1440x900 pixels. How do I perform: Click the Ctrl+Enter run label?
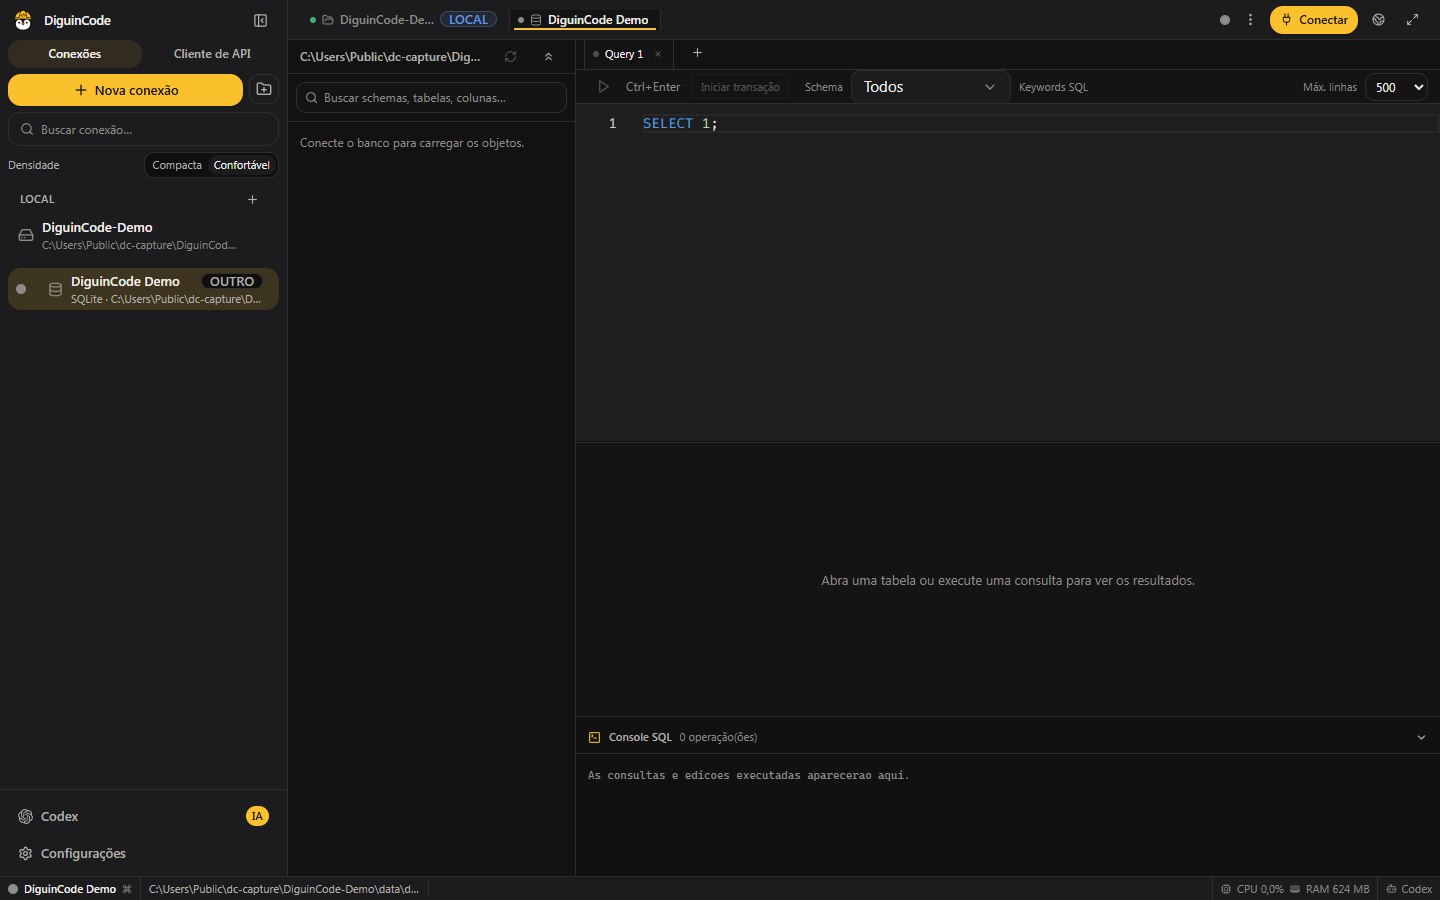(x=653, y=87)
